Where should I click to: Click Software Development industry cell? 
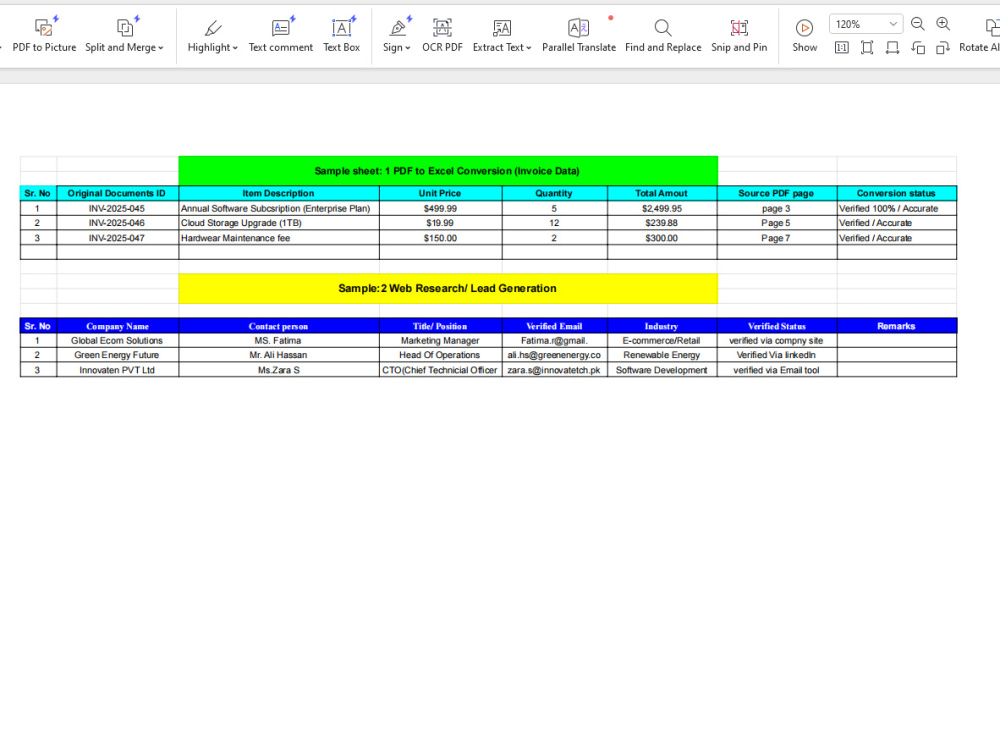(662, 370)
